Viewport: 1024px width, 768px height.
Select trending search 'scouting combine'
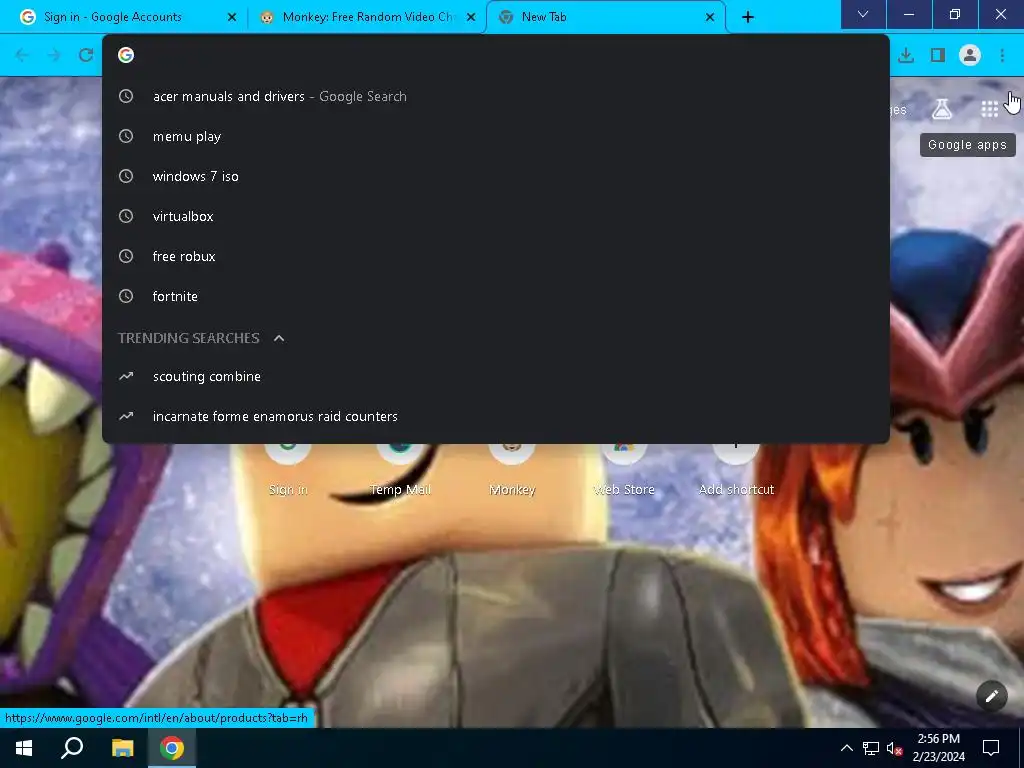click(496, 376)
